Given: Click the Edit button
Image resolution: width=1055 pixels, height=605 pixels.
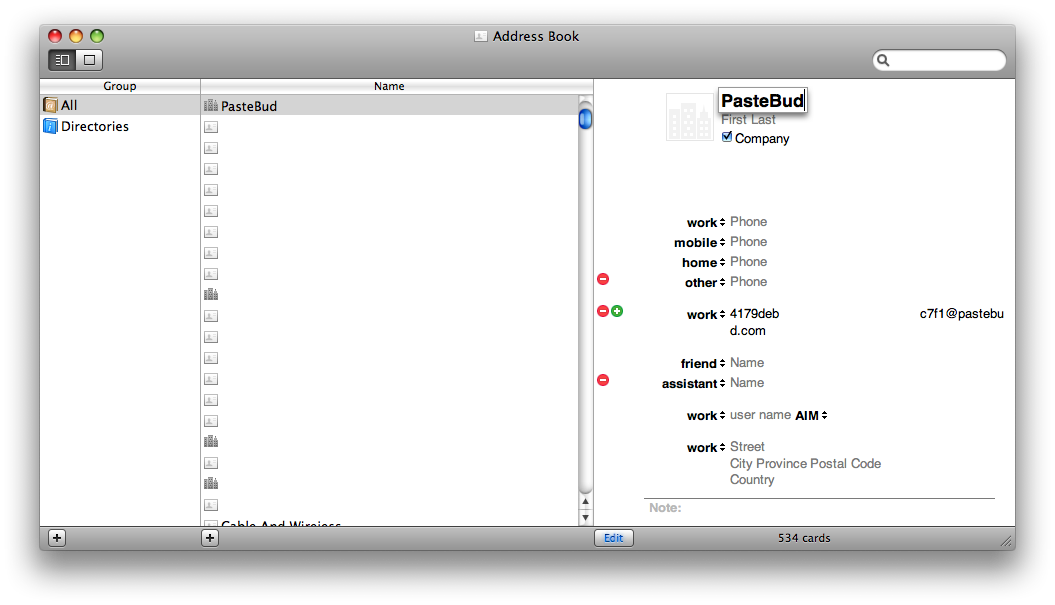Looking at the screenshot, I should [x=613, y=538].
